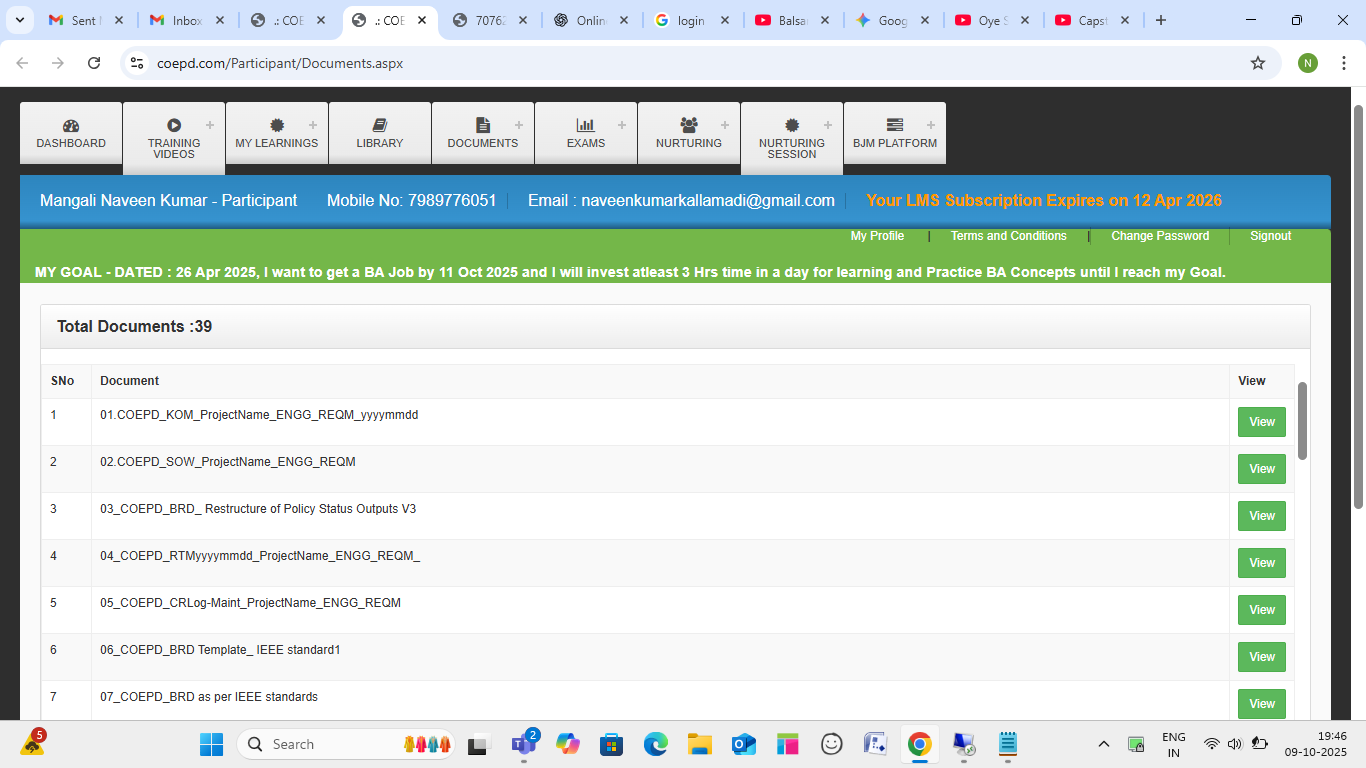Image resolution: width=1366 pixels, height=768 pixels.
Task: Expand the Documents menu plus sign
Action: [x=518, y=125]
